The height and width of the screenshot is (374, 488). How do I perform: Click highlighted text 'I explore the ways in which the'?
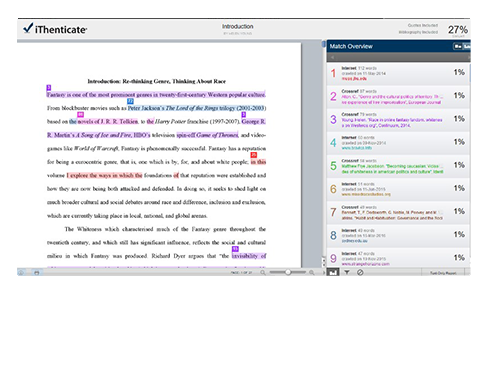(104, 175)
